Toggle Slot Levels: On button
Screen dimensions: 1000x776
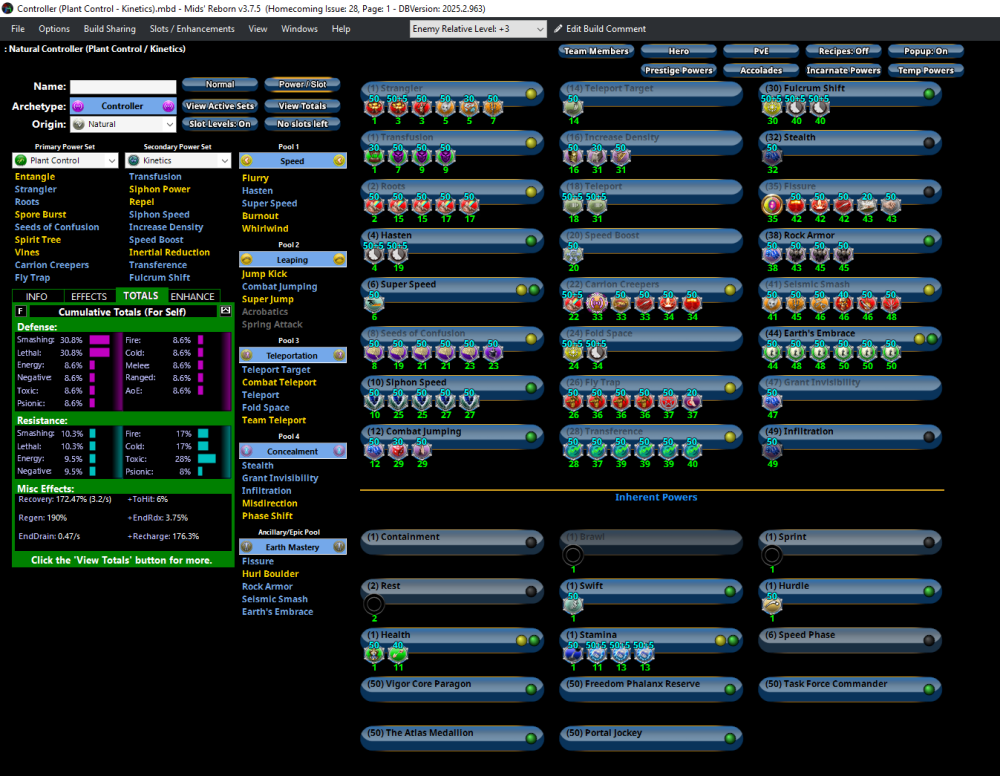[x=219, y=124]
